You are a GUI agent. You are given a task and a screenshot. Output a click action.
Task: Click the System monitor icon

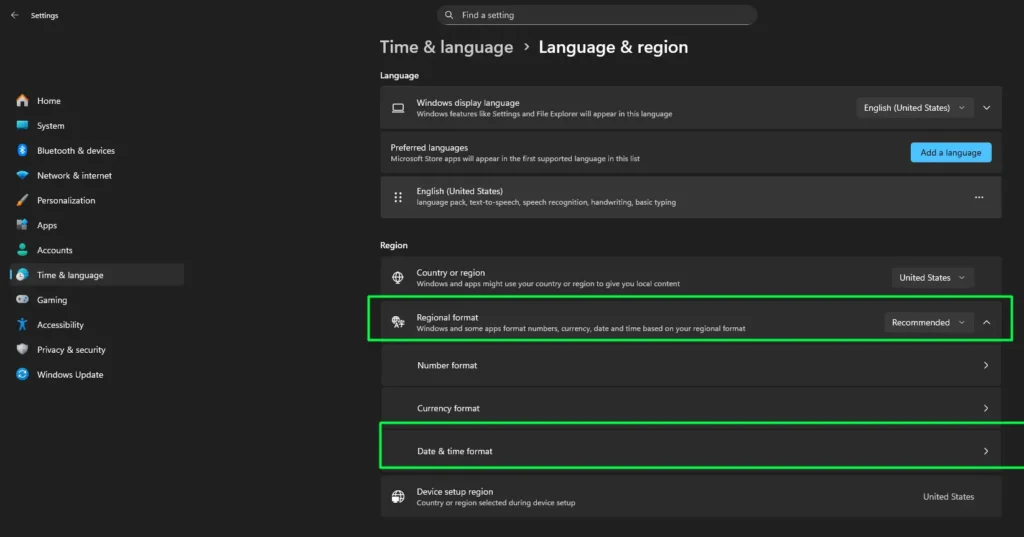tap(22, 125)
